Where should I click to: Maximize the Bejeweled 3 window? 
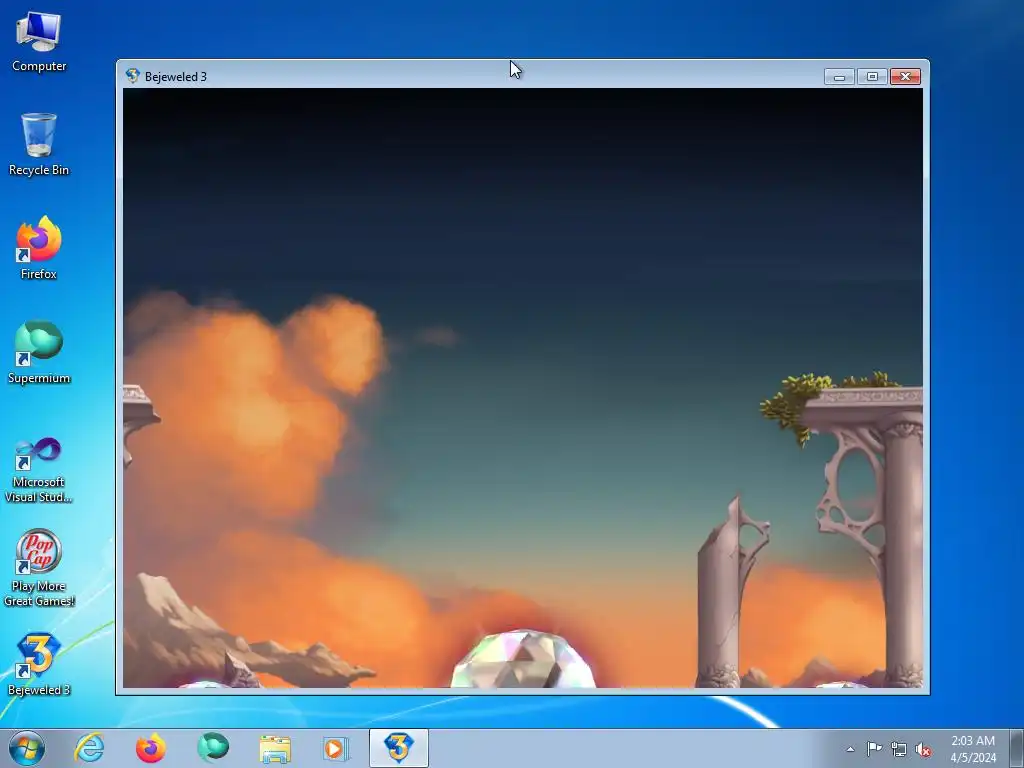coord(872,76)
